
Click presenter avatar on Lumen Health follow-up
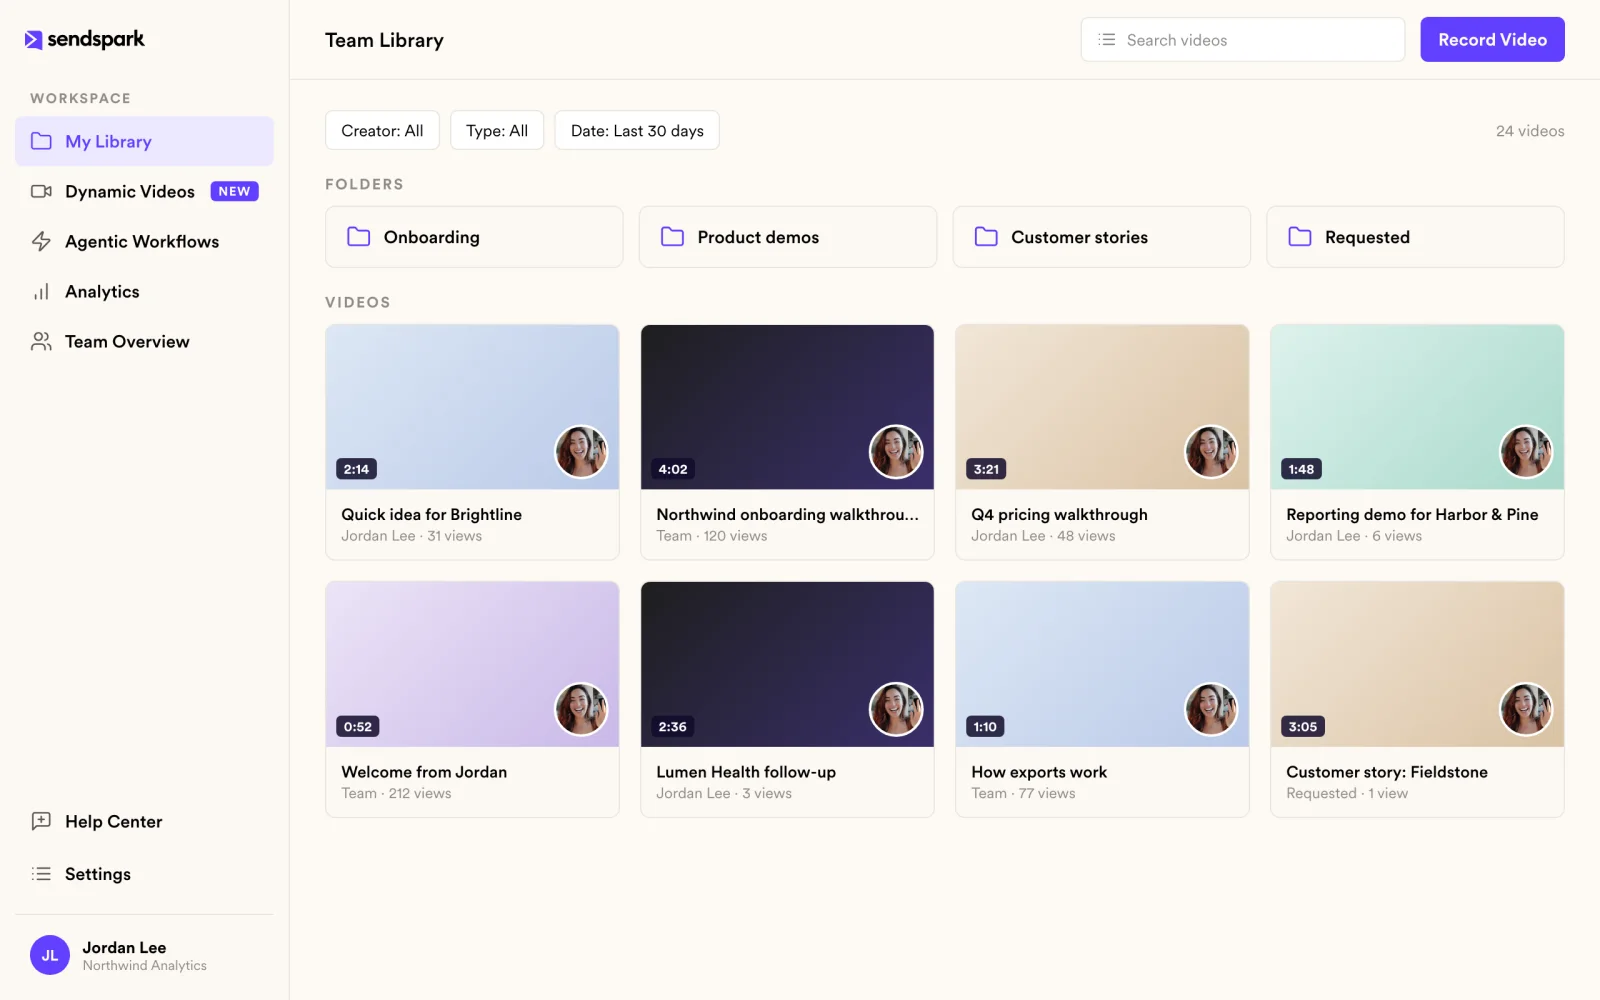896,709
